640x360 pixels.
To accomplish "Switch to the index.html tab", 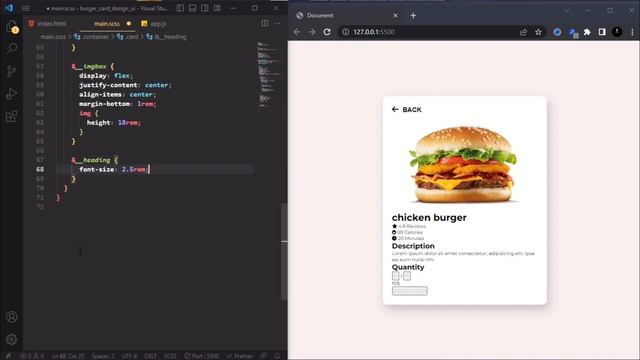I will coord(47,24).
